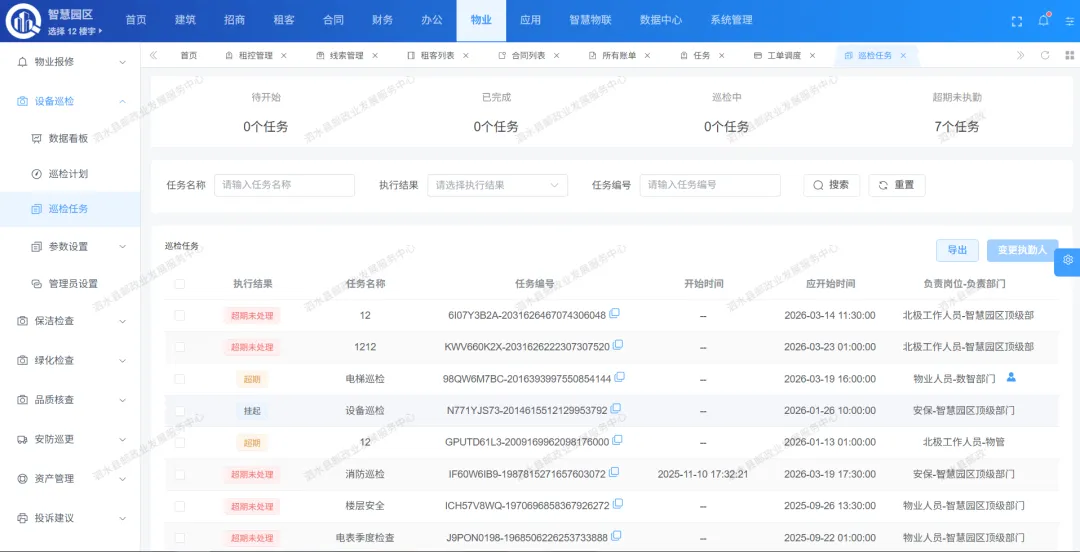Click the 搜索 button
1080x552 pixels.
click(x=831, y=185)
